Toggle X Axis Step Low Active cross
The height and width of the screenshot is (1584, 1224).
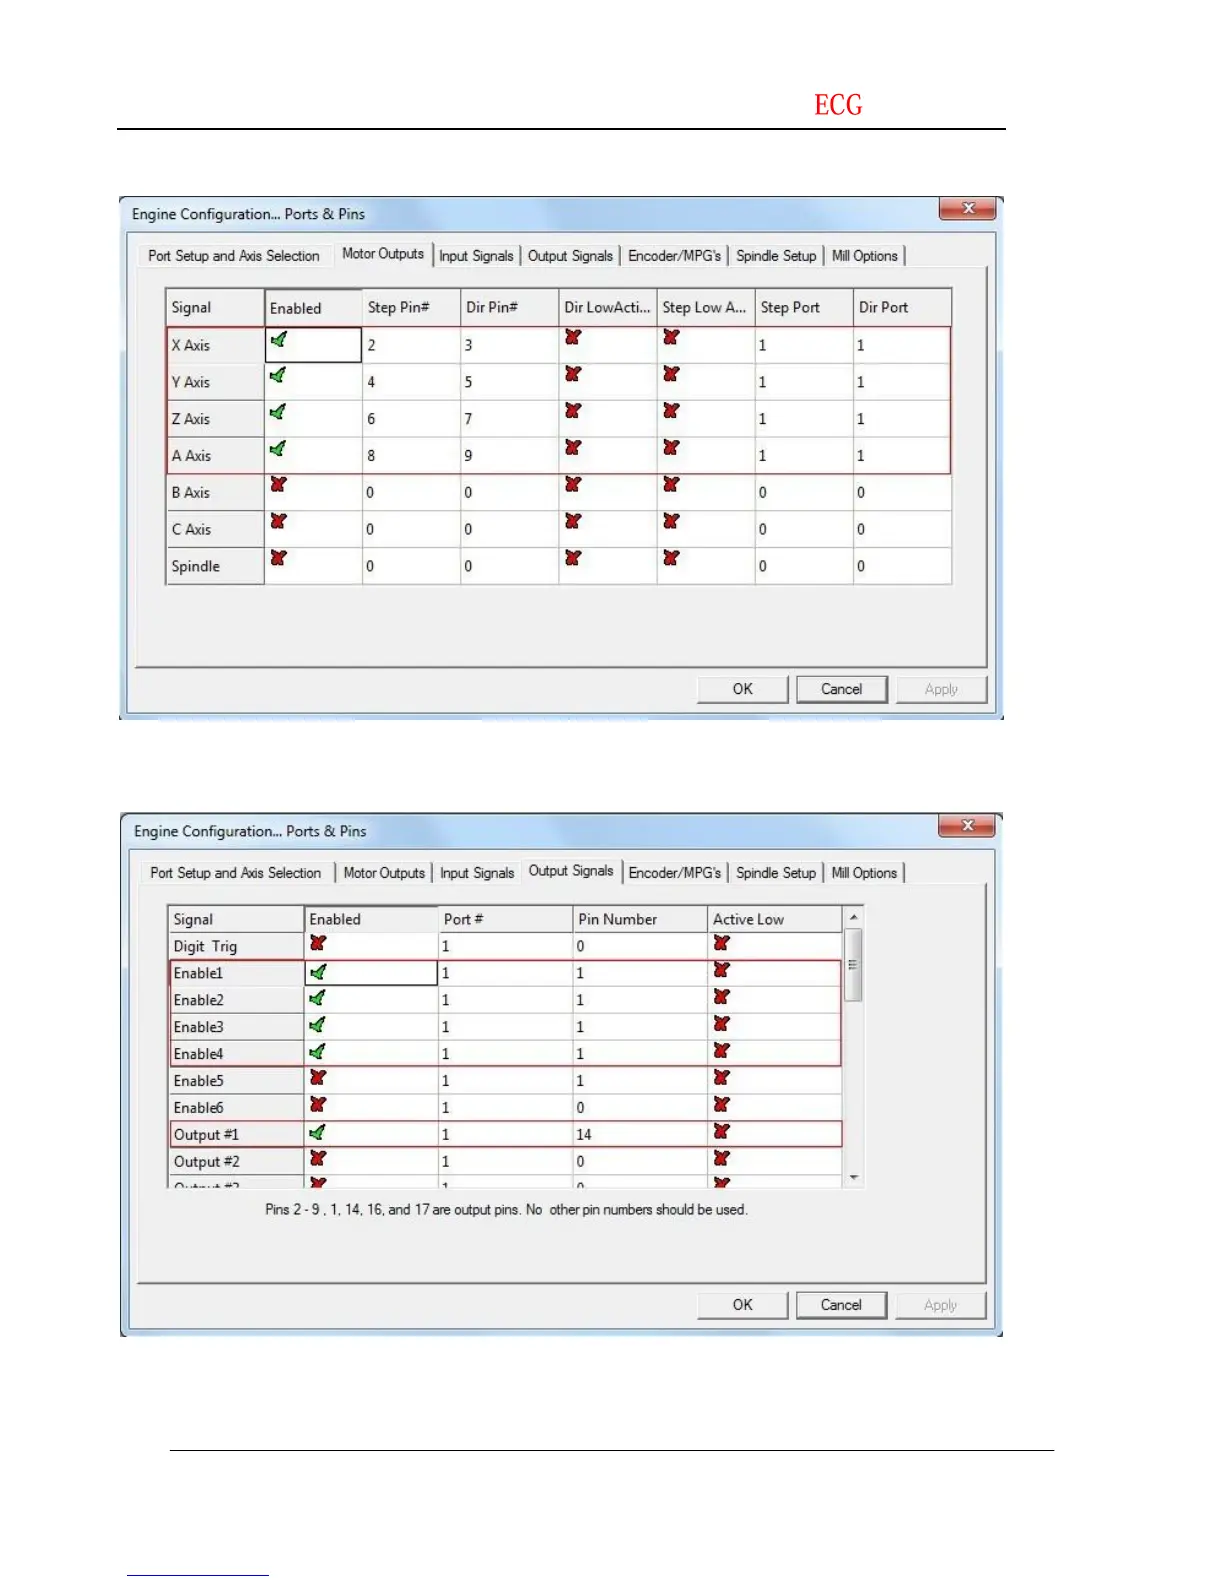671,337
